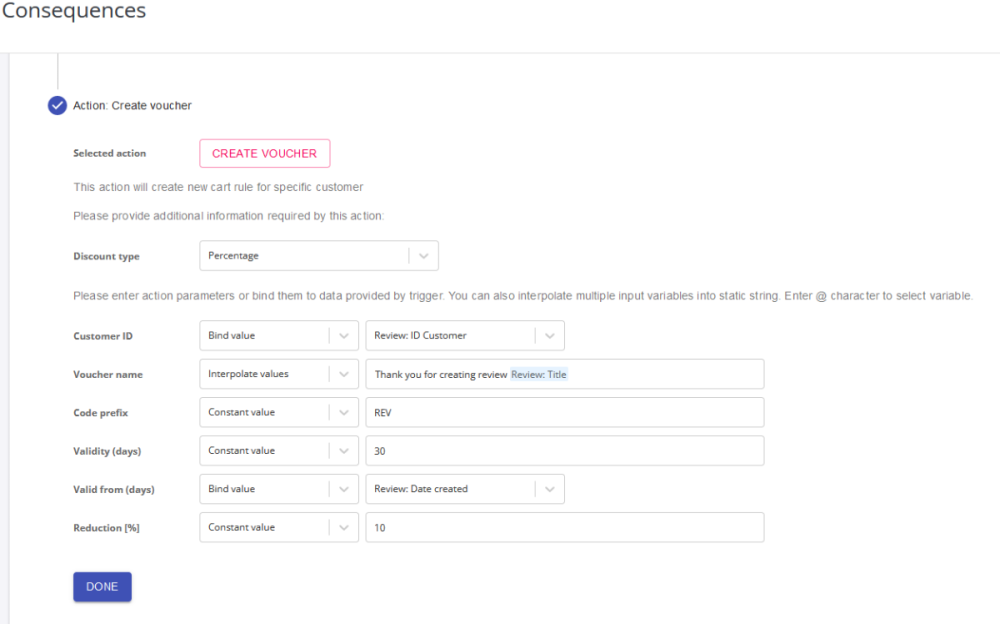
Task: Open the Valid from Bind value dropdown
Action: point(278,489)
